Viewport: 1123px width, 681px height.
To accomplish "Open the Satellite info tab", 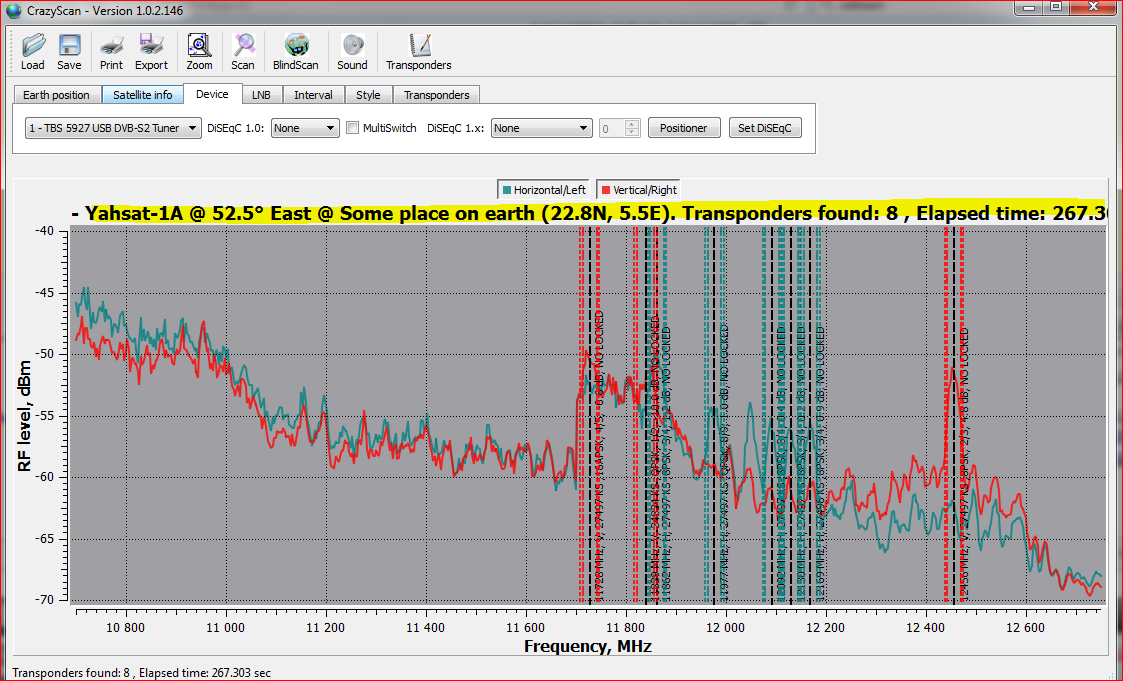I will [x=142, y=95].
